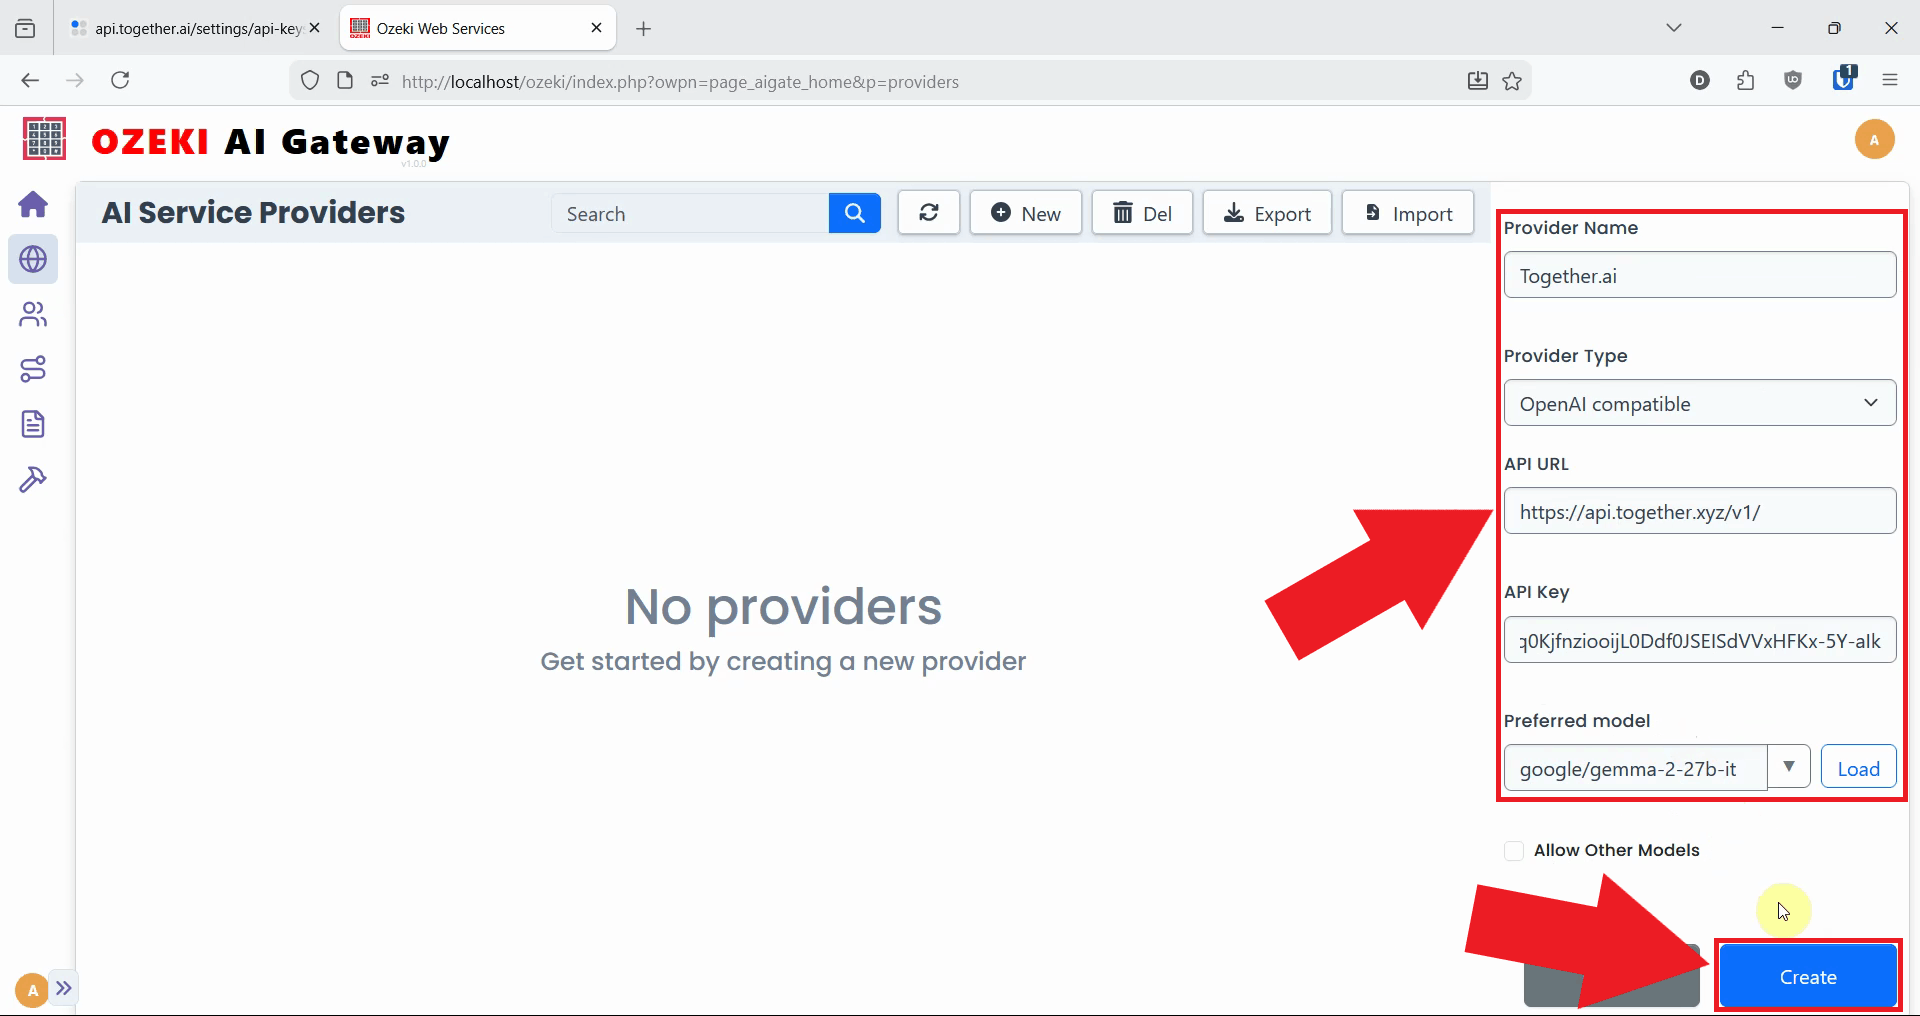Refresh the provider list
The width and height of the screenshot is (1920, 1016).
pyautogui.click(x=929, y=212)
